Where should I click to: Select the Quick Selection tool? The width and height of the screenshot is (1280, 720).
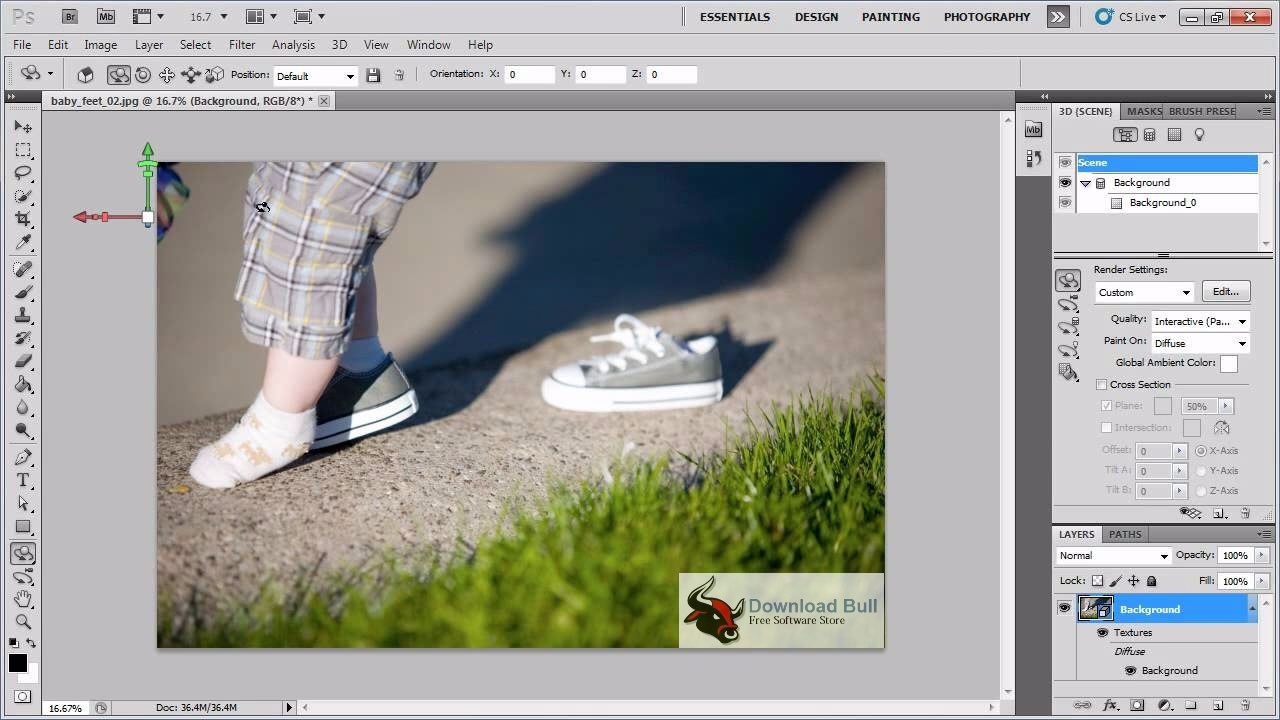point(23,196)
